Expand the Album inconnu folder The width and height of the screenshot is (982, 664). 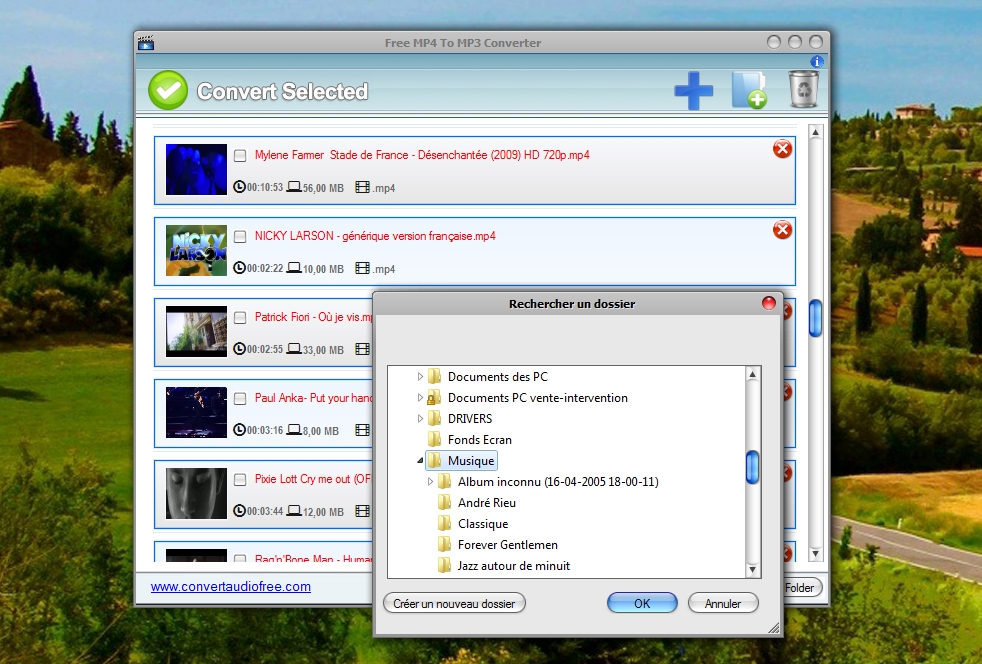430,482
